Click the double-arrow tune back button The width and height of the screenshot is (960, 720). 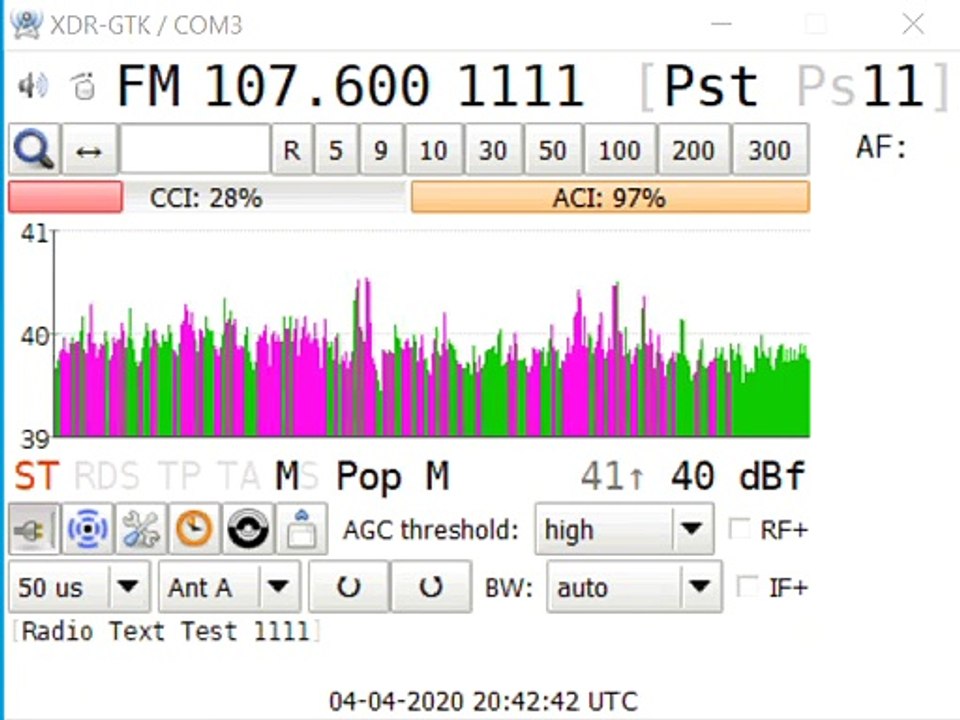89,149
